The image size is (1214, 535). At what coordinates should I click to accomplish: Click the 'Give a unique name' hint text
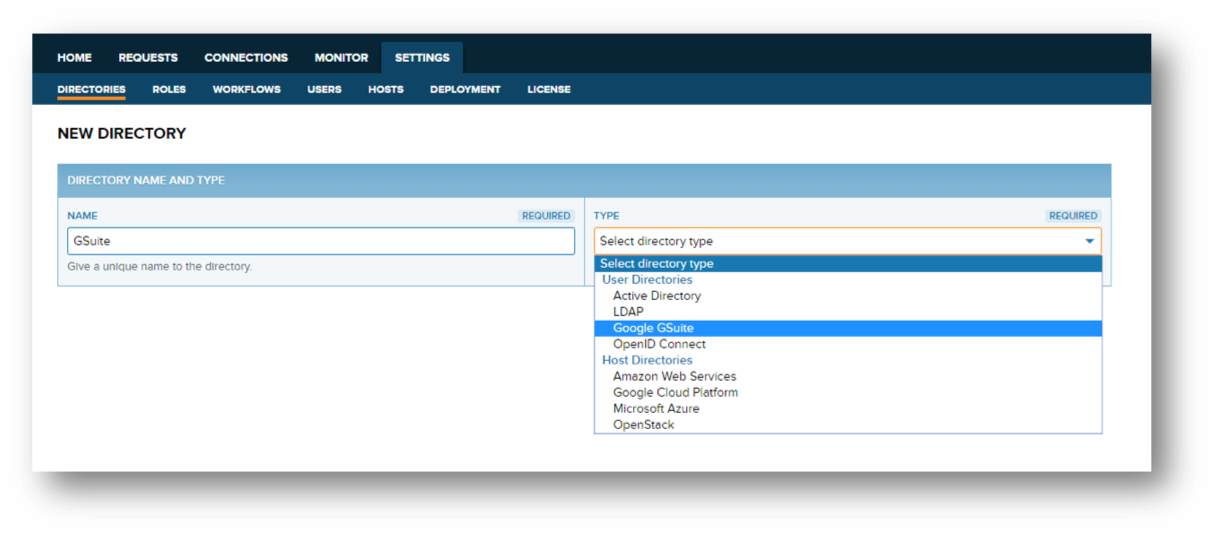[160, 267]
